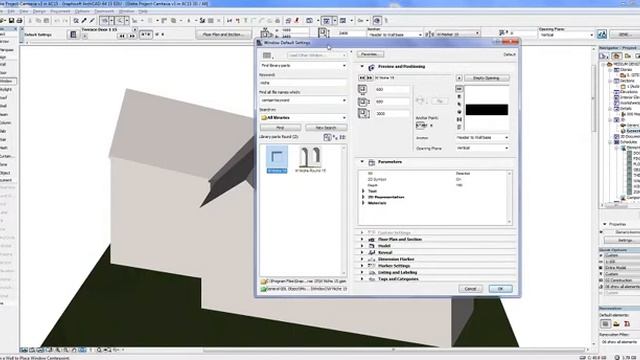Click the Find button
Viewport: 640px width, 360px height.
[x=280, y=128]
